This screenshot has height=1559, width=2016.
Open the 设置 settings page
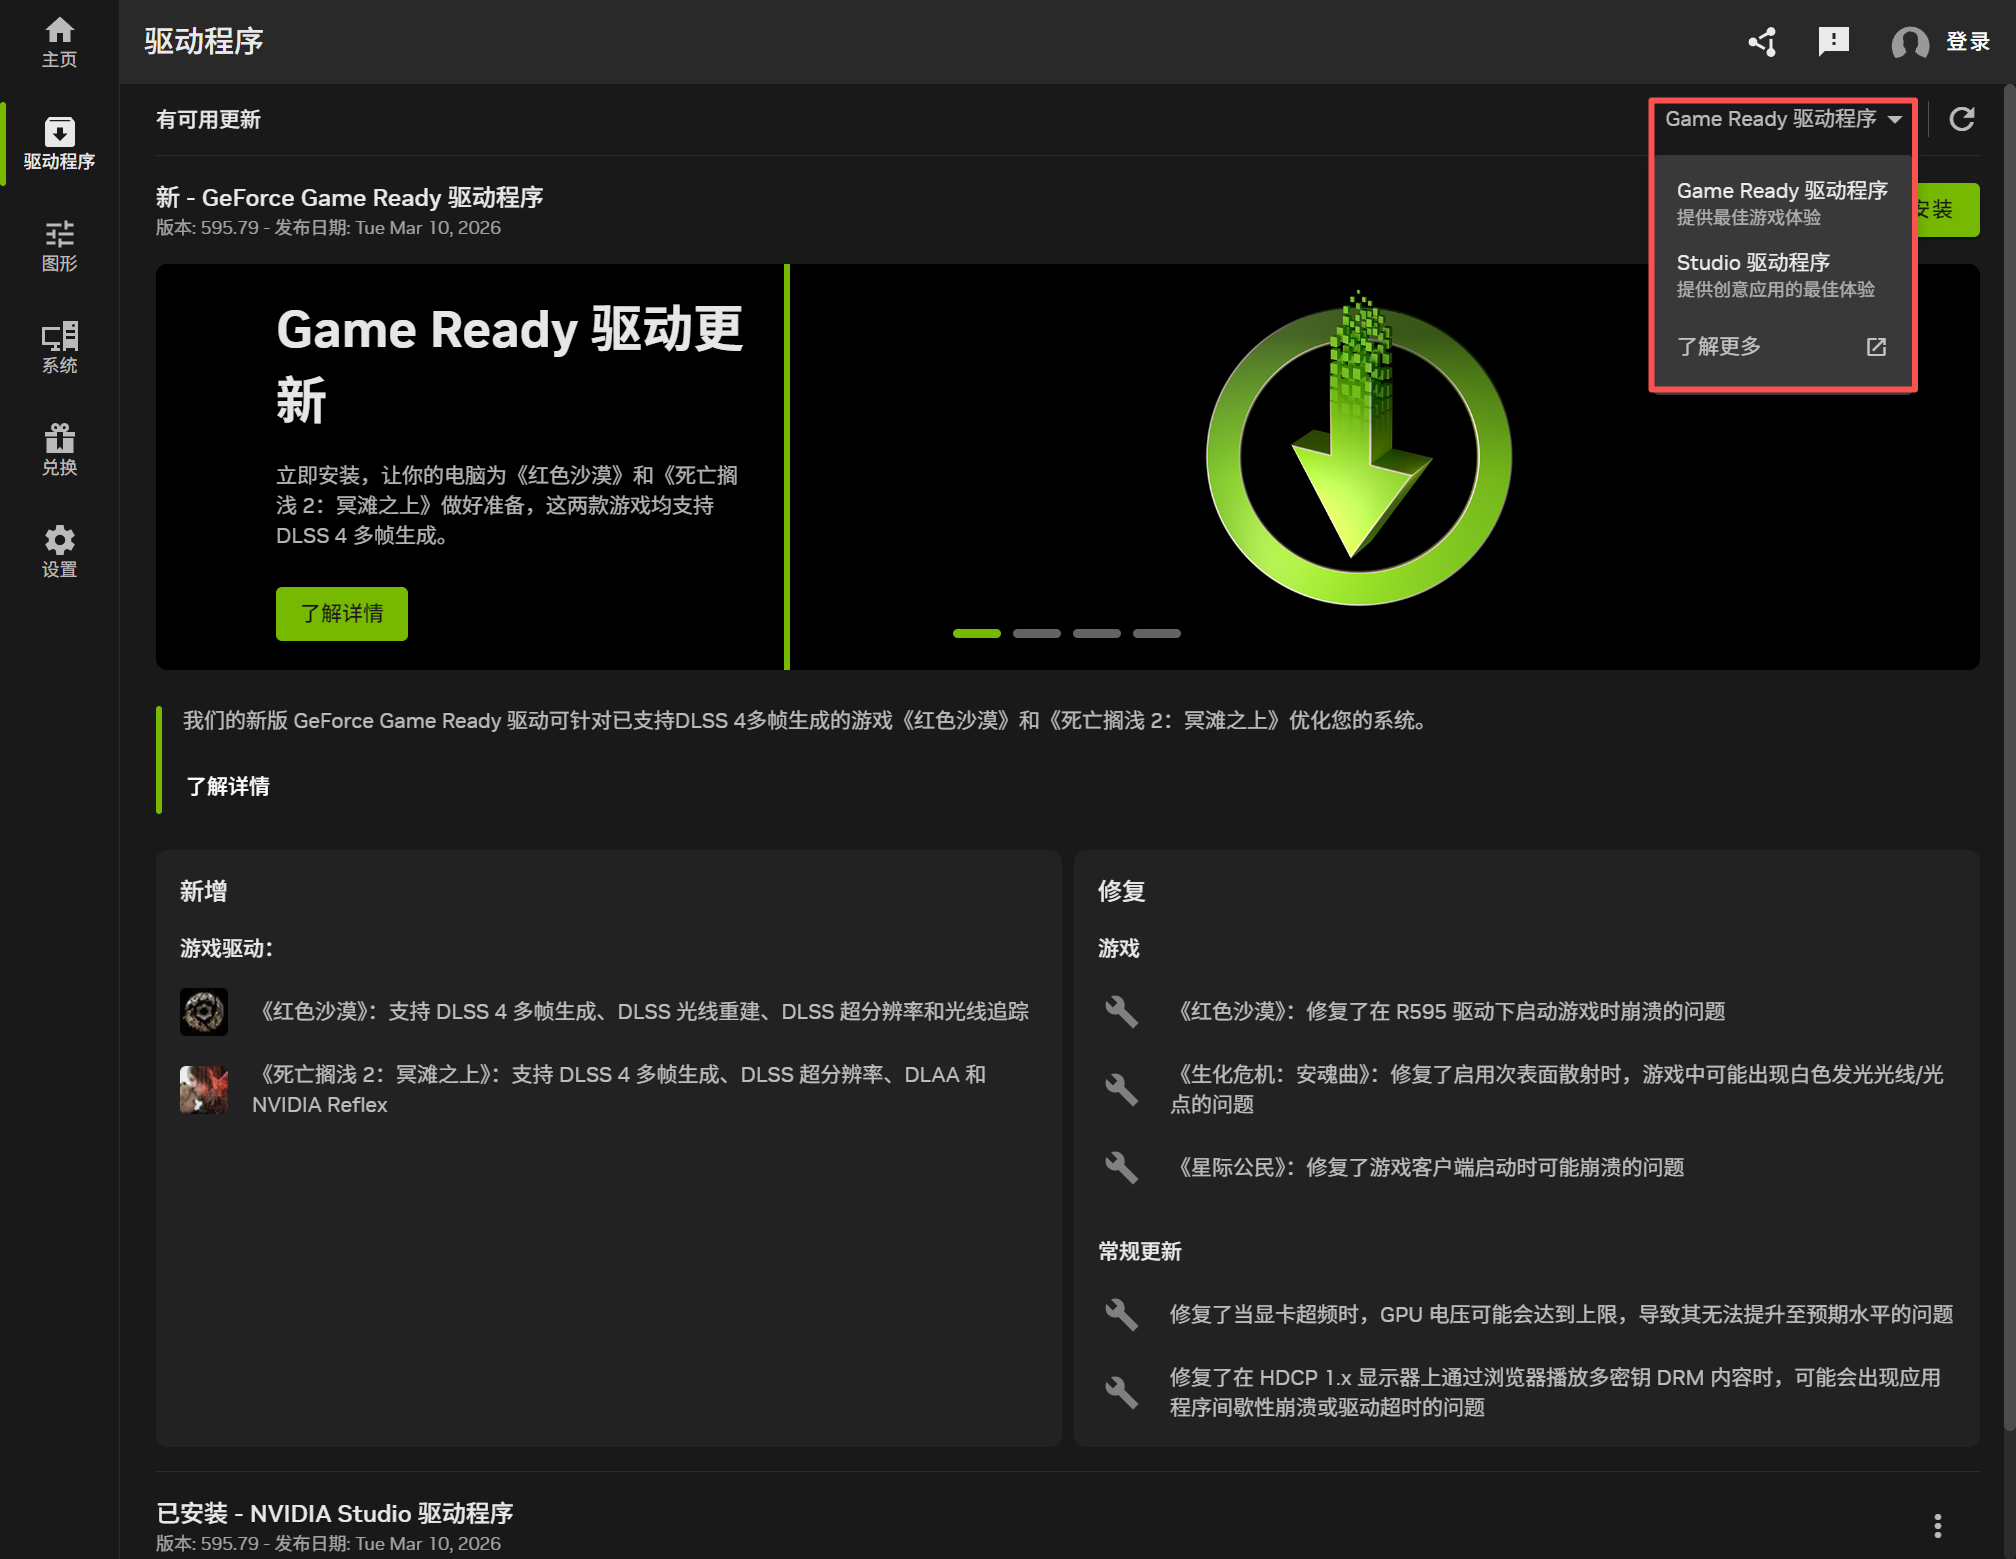tap(59, 552)
